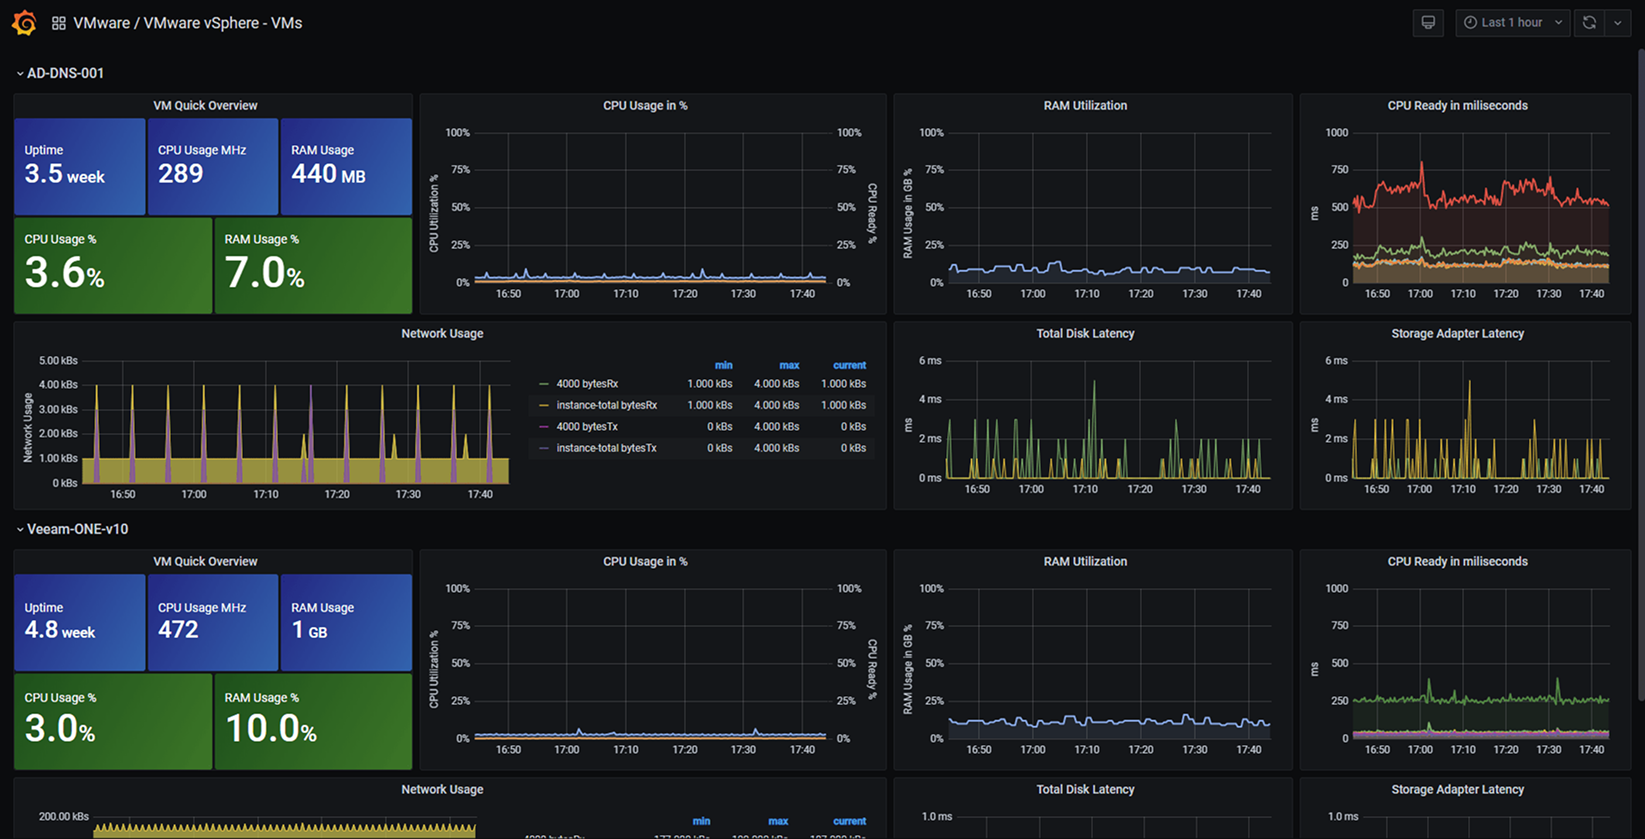Sort Network Usage legend by 'max' column
This screenshot has width=1645, height=839.
coord(789,365)
